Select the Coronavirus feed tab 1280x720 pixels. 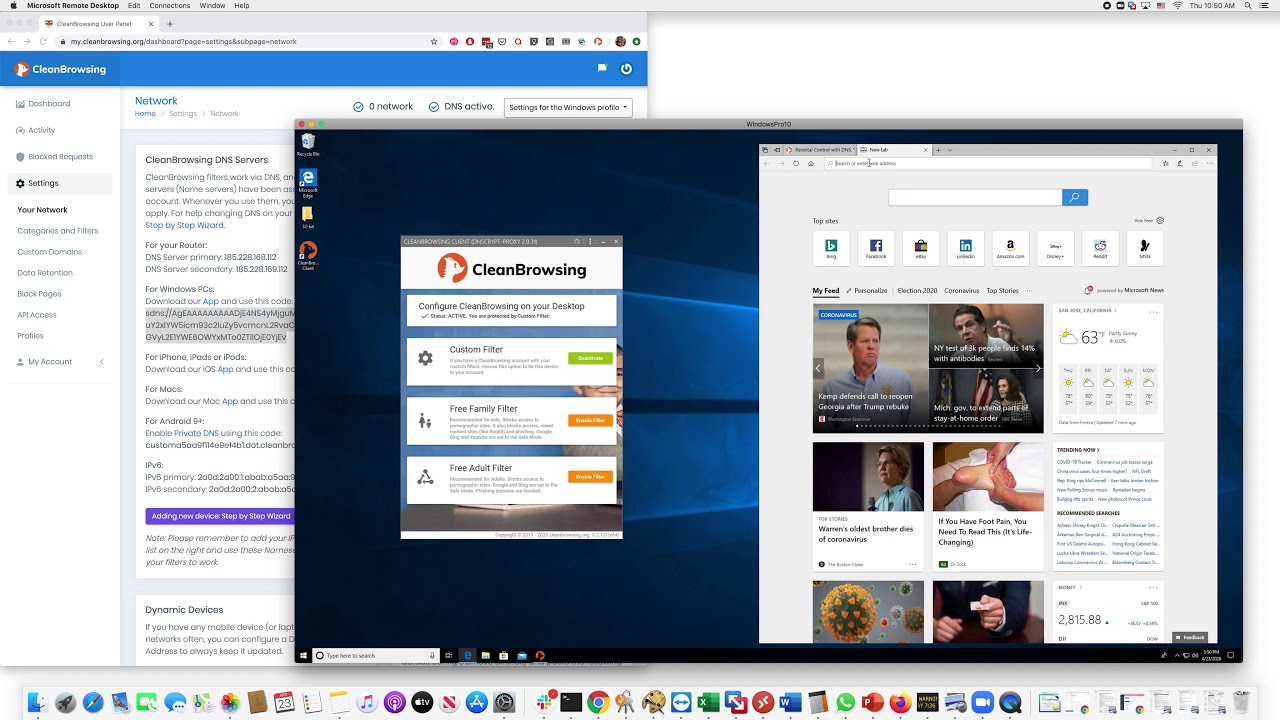point(962,291)
